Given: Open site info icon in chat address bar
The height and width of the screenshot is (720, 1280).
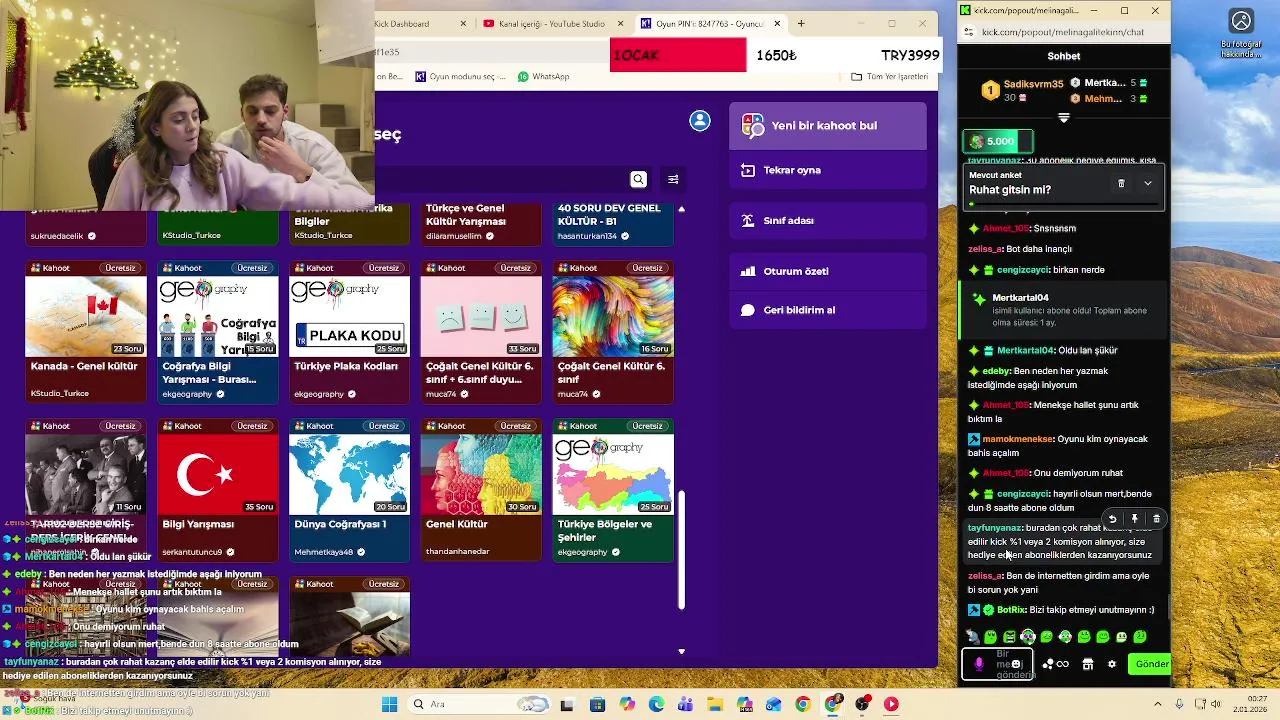Looking at the screenshot, I should pyautogui.click(x=967, y=32).
